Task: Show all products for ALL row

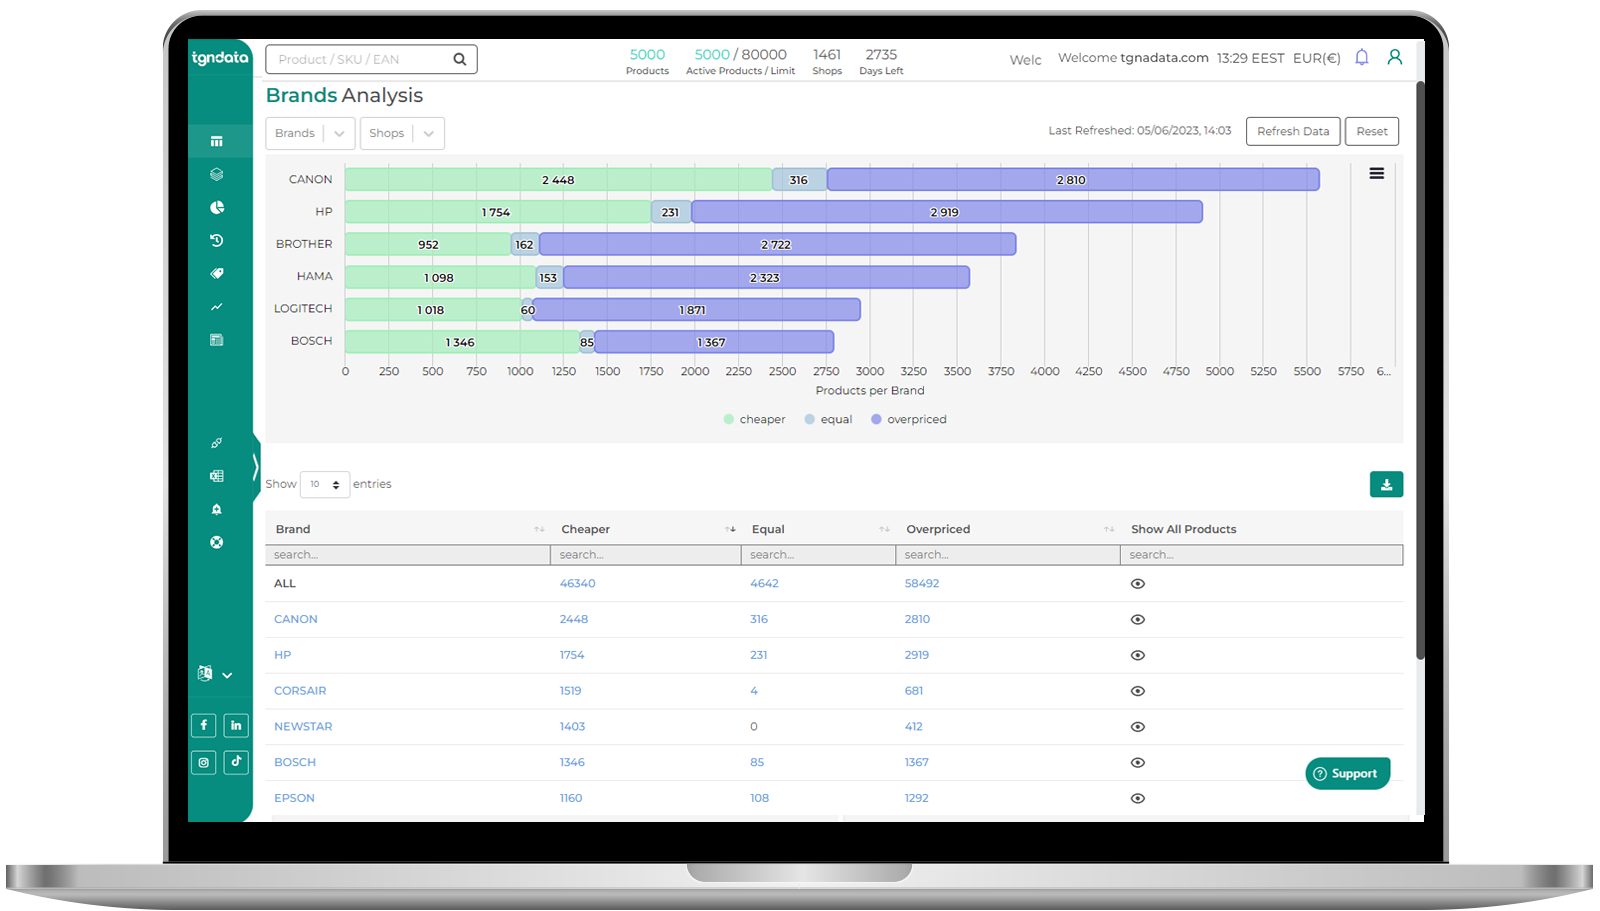Action: (1137, 584)
